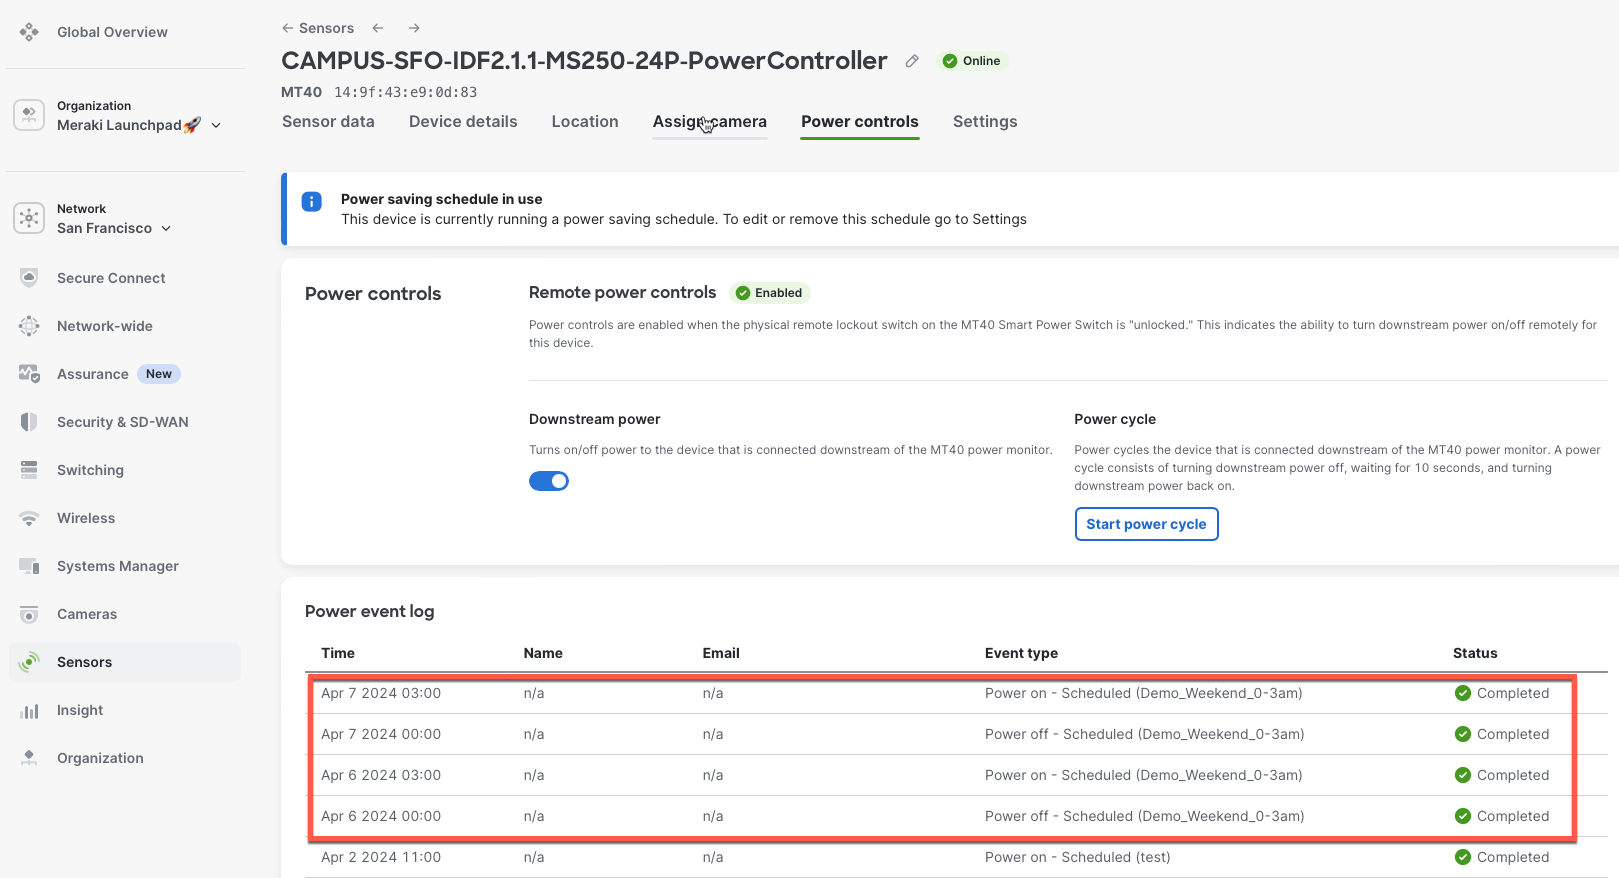Click the Insight bar chart icon
The width and height of the screenshot is (1619, 878).
point(29,710)
